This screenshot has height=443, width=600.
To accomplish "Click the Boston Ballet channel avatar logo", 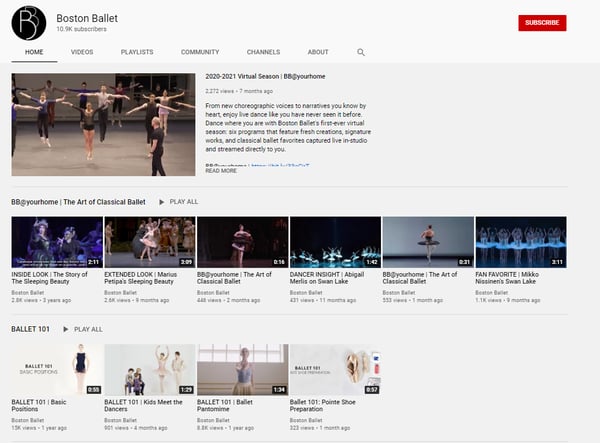I will click(29, 23).
